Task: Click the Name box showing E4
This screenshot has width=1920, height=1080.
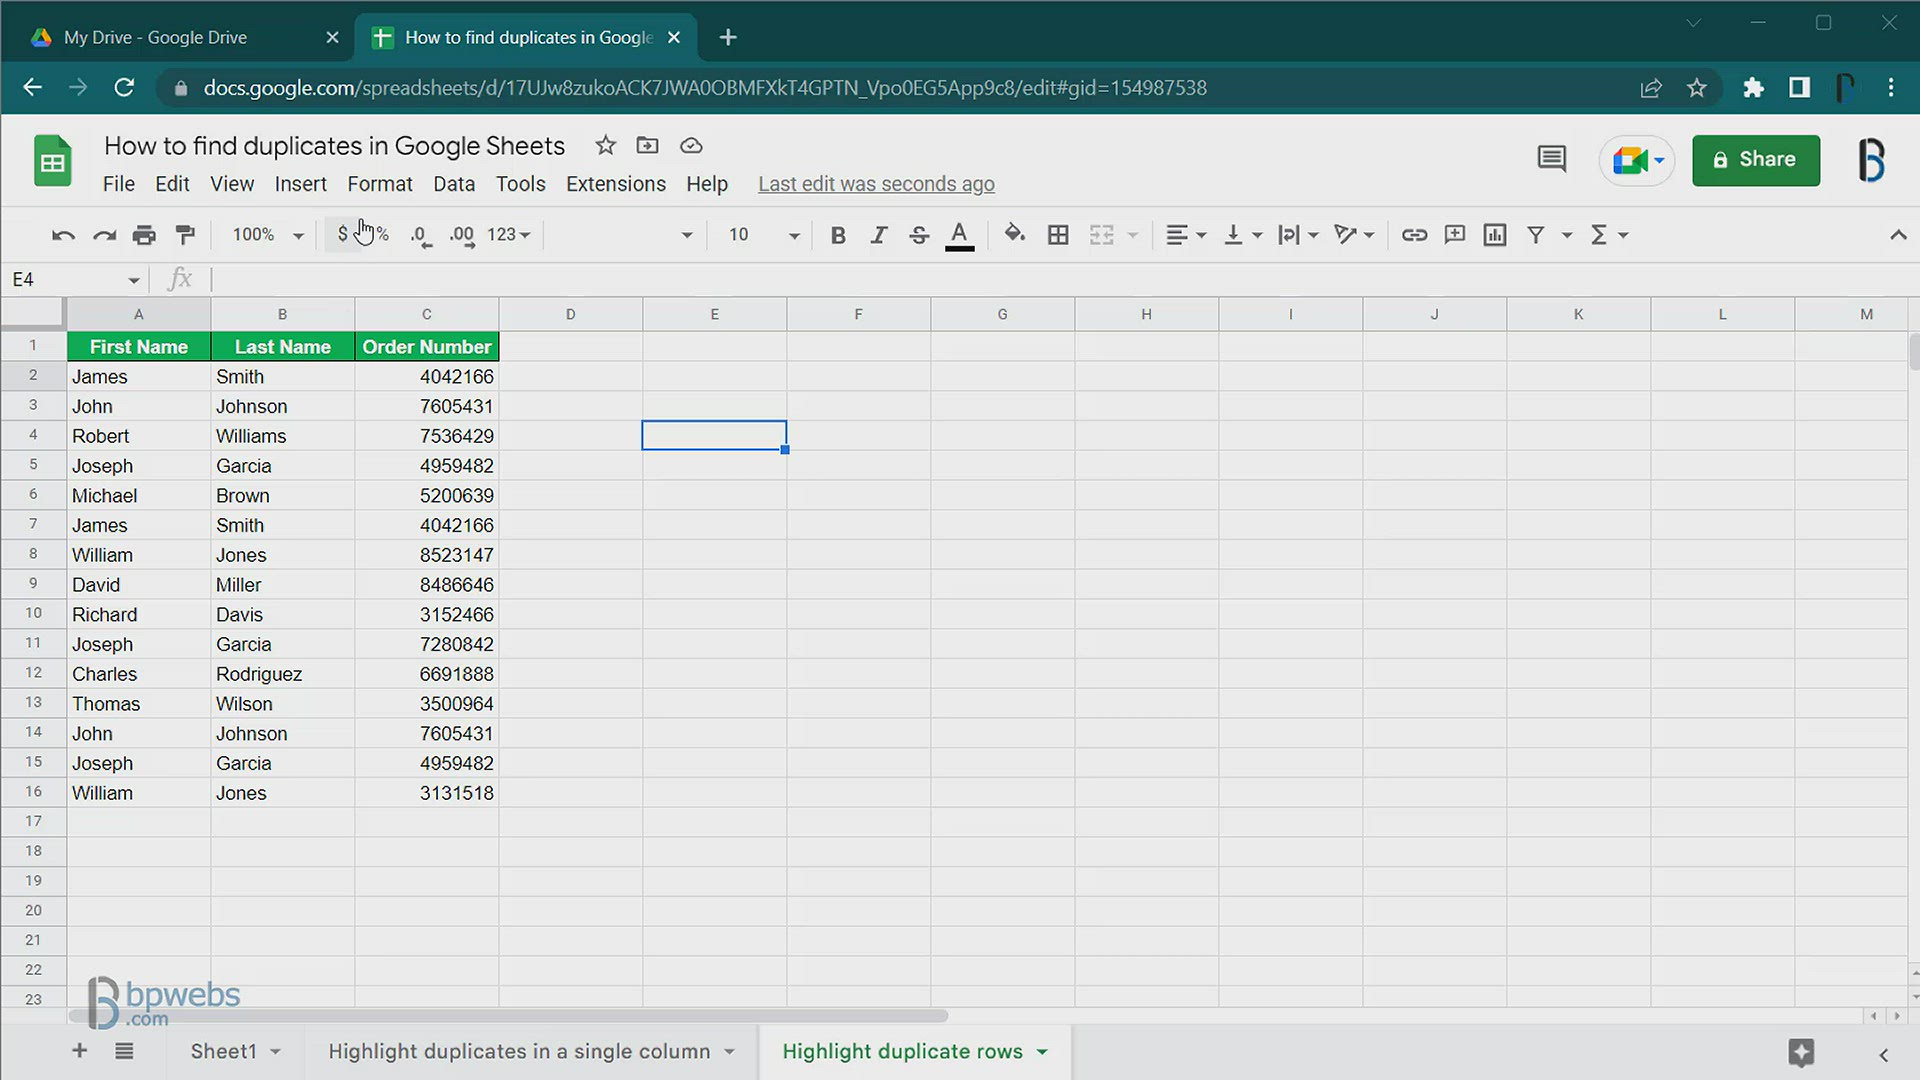Action: [74, 280]
